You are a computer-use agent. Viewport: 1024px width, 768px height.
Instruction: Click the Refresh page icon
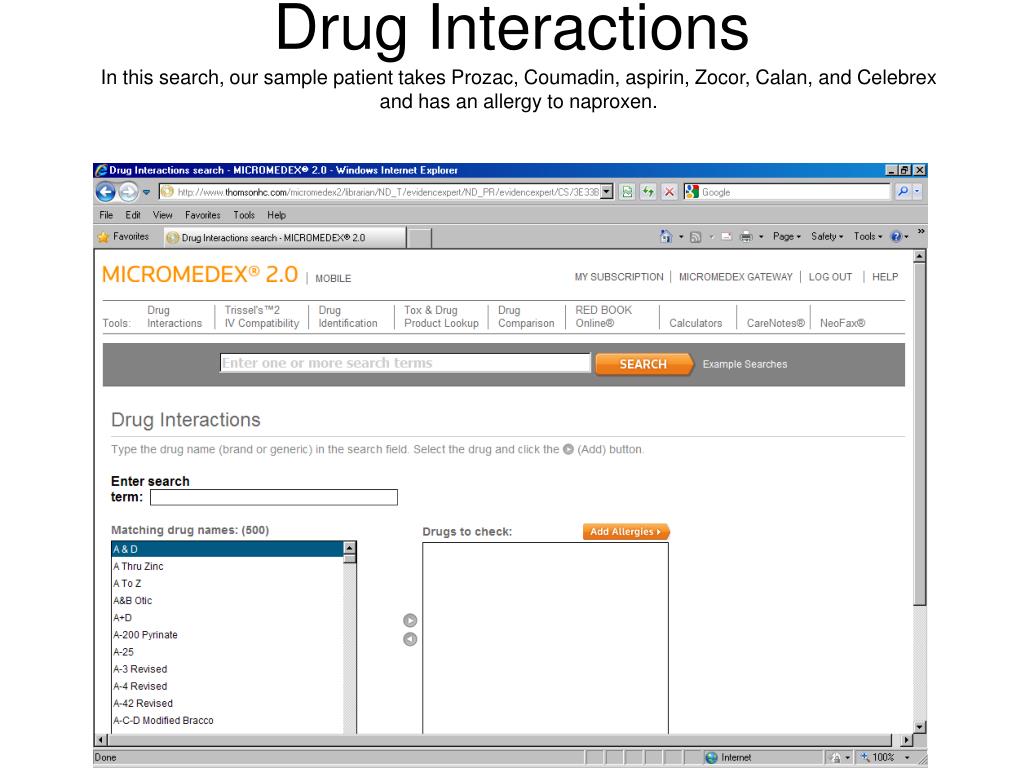pos(648,192)
